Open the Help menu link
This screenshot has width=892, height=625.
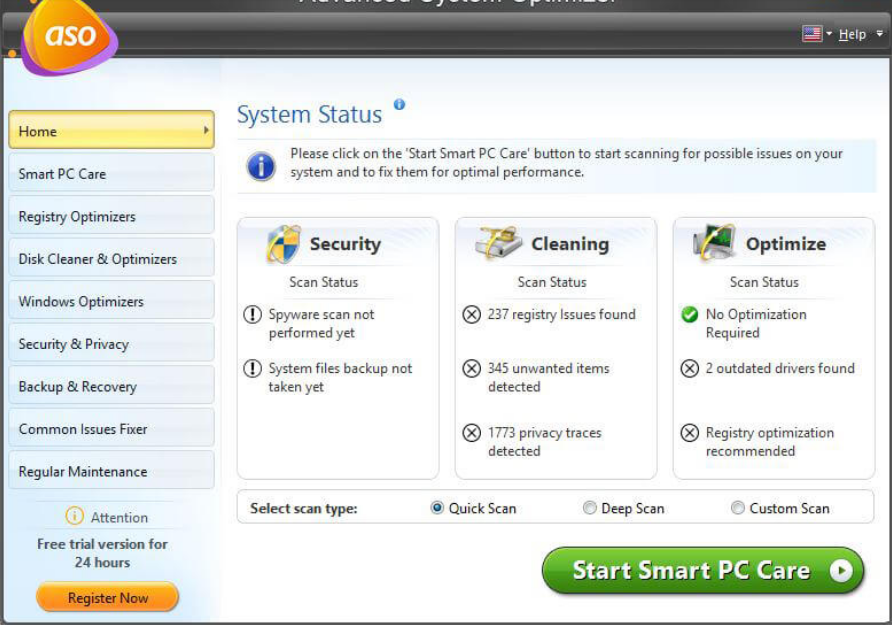point(852,34)
